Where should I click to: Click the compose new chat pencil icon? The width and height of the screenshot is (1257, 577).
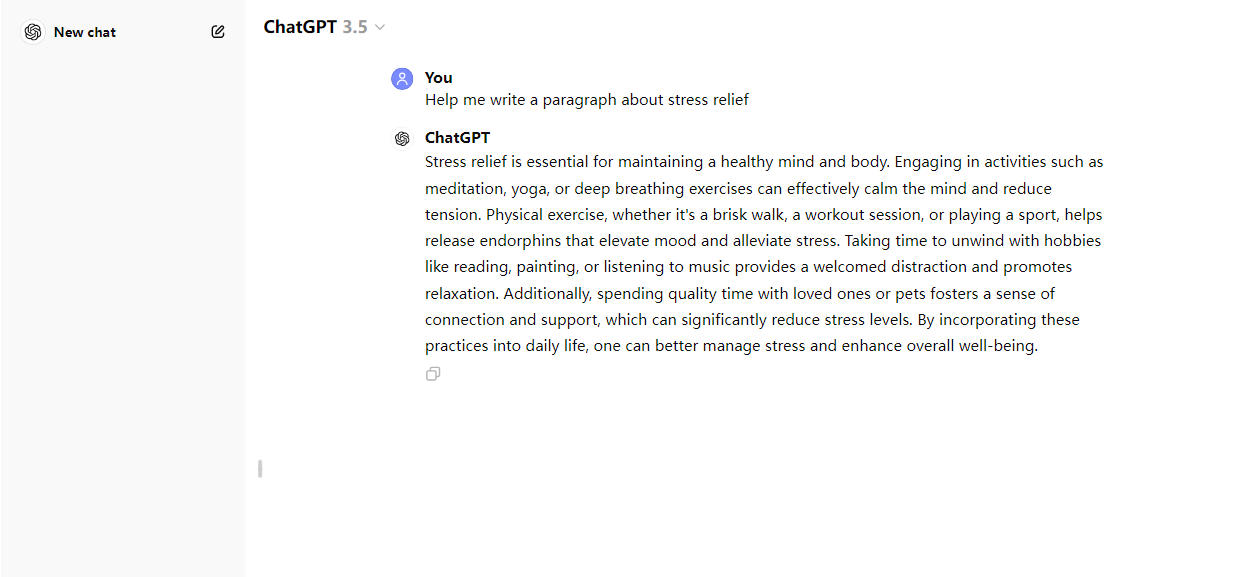(218, 32)
